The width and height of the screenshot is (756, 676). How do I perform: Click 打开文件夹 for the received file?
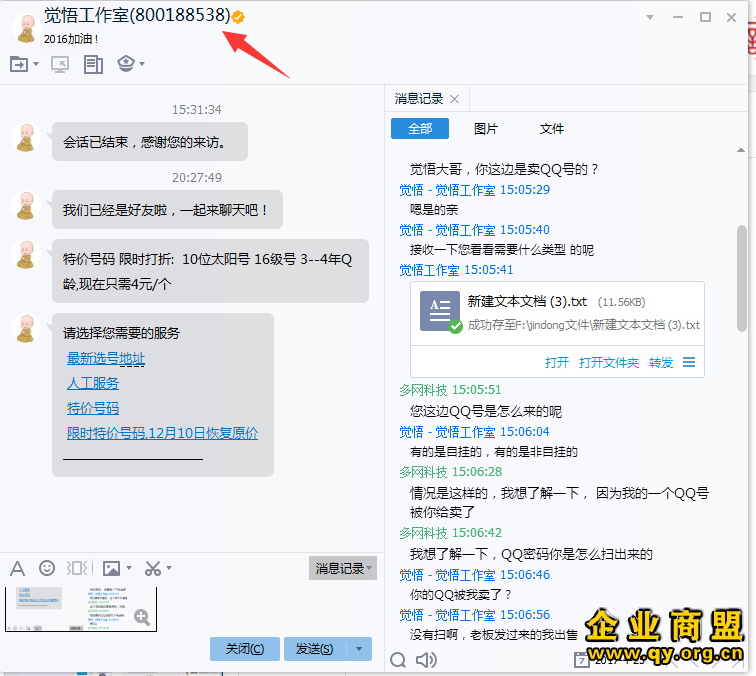click(609, 363)
